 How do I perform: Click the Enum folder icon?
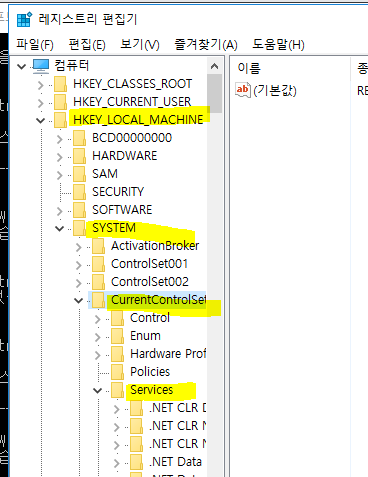pos(118,336)
